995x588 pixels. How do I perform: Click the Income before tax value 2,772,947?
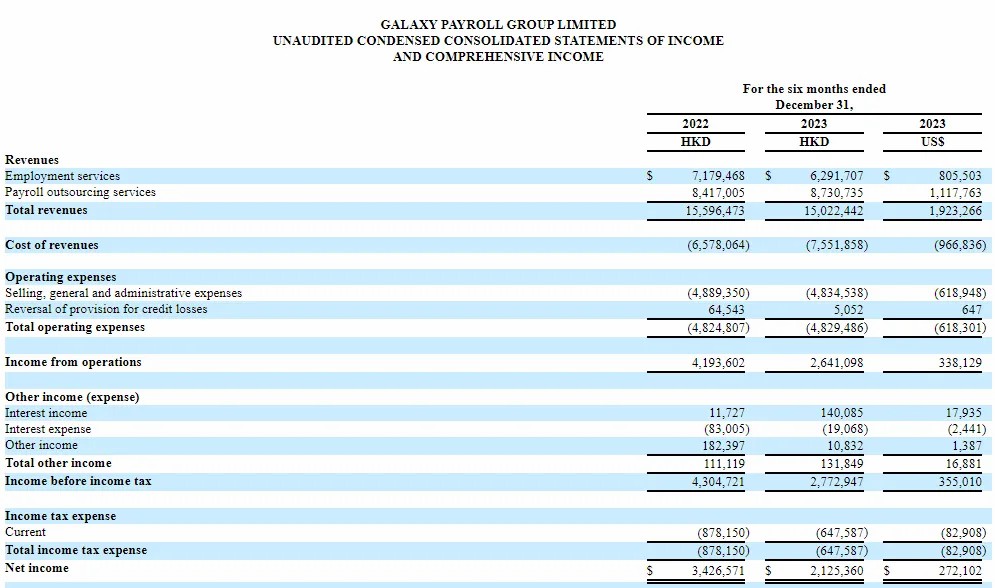pos(836,482)
